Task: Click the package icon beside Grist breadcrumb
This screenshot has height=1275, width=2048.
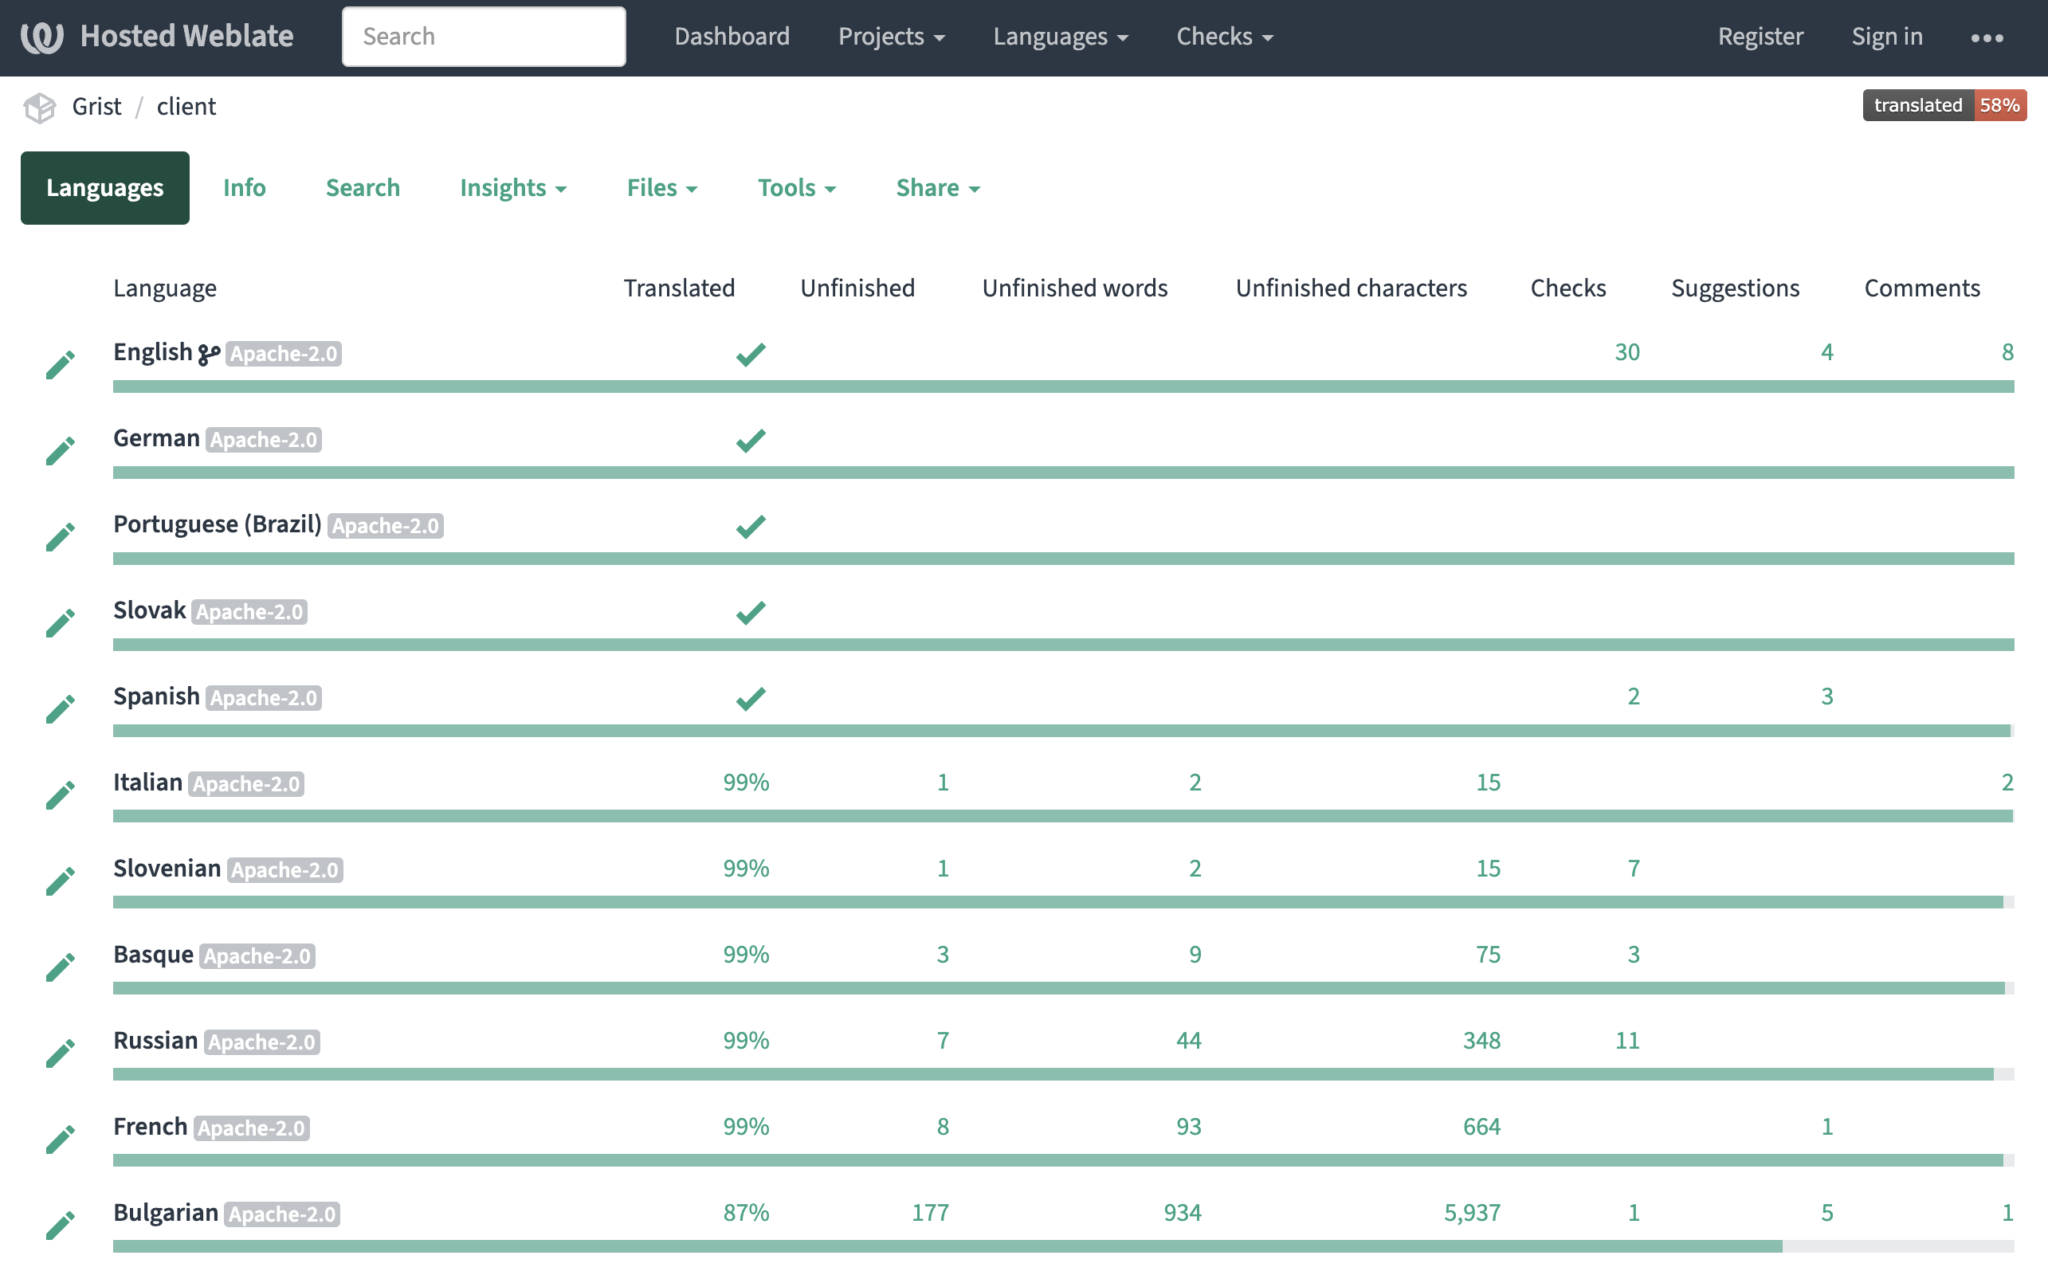Action: click(39, 106)
